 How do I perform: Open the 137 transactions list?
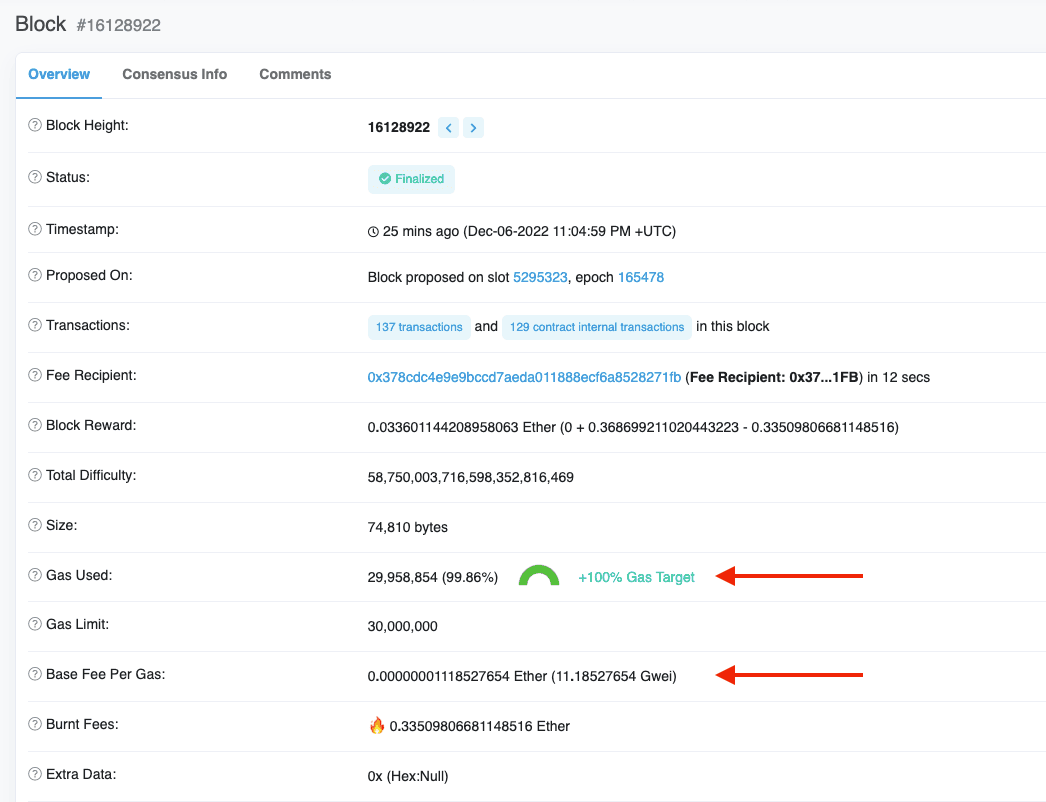[x=419, y=327]
